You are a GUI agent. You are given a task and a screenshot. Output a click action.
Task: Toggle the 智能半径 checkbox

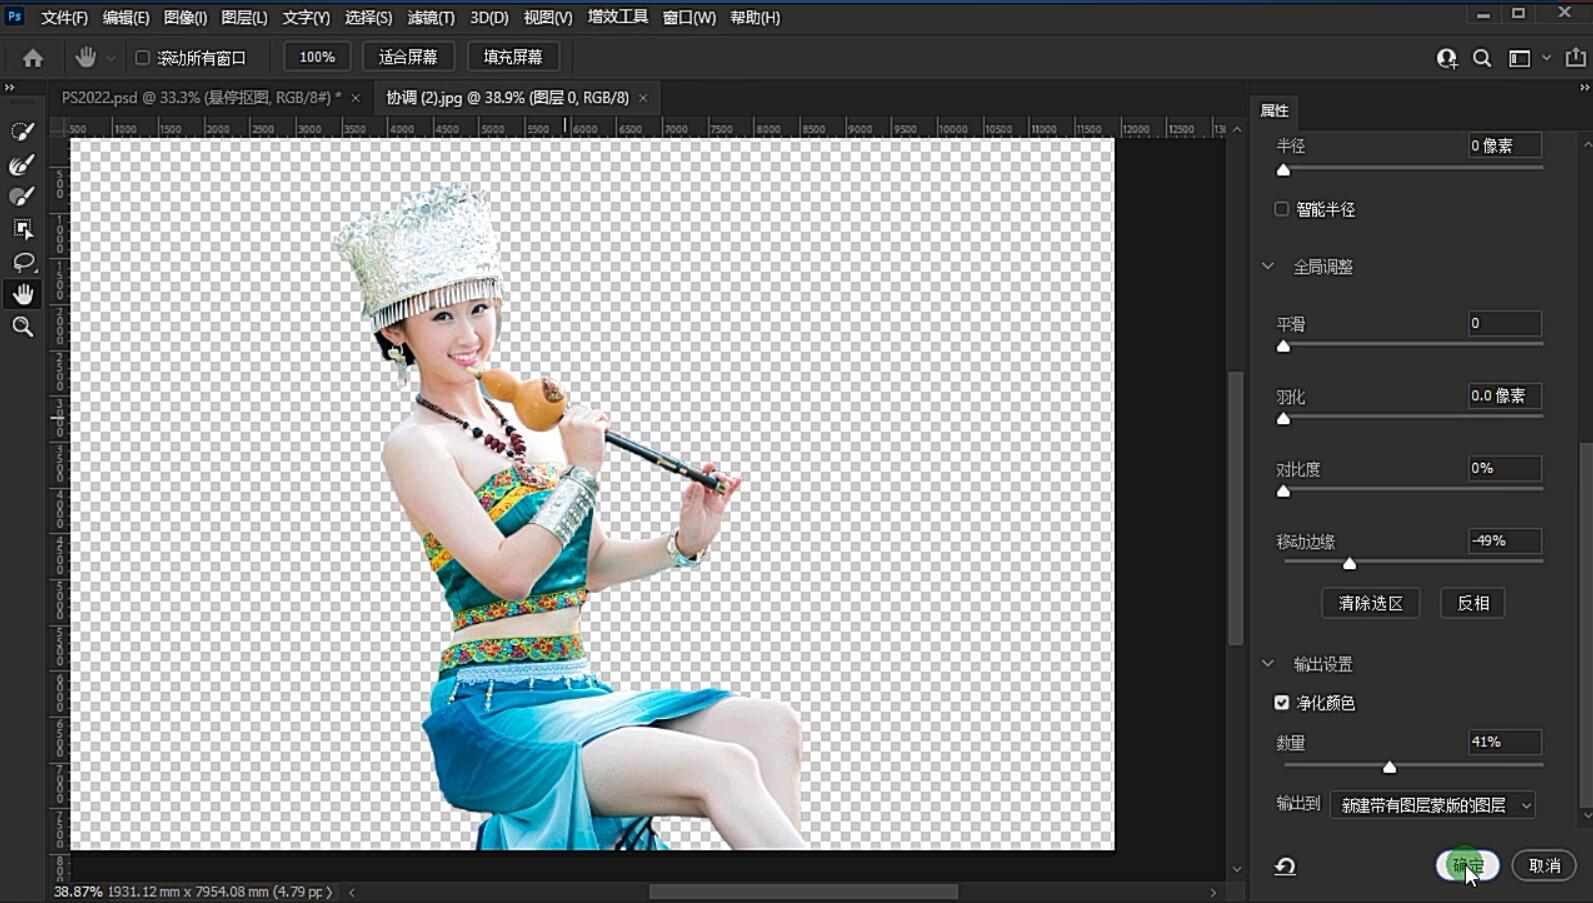[1281, 209]
